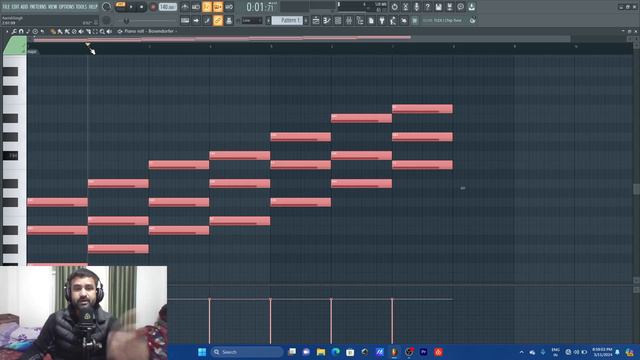Screen dimensions: 640x360
Task: Toggle the orange blend recording button
Action: (x=218, y=7)
